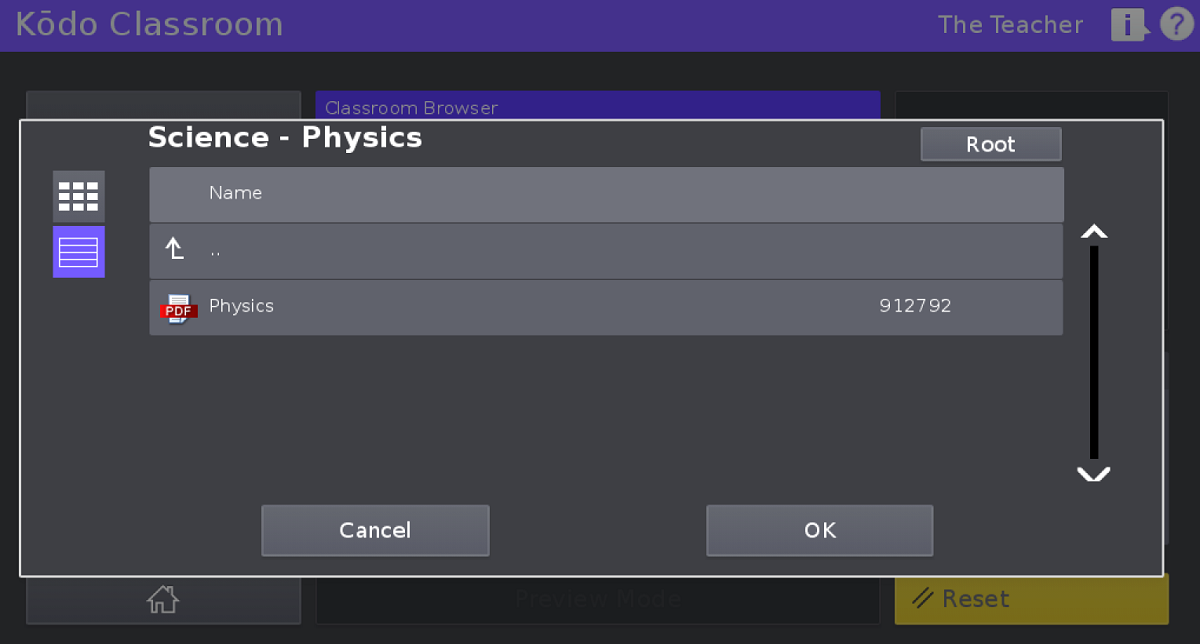Click the 912792 size value
The width and height of the screenshot is (1200, 644).
[x=915, y=306]
